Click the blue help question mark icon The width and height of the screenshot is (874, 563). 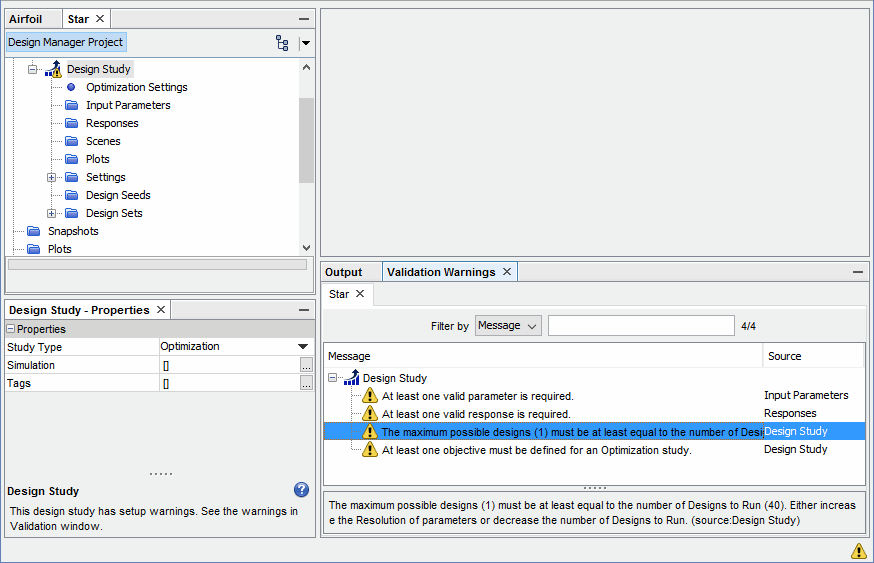pyautogui.click(x=301, y=490)
